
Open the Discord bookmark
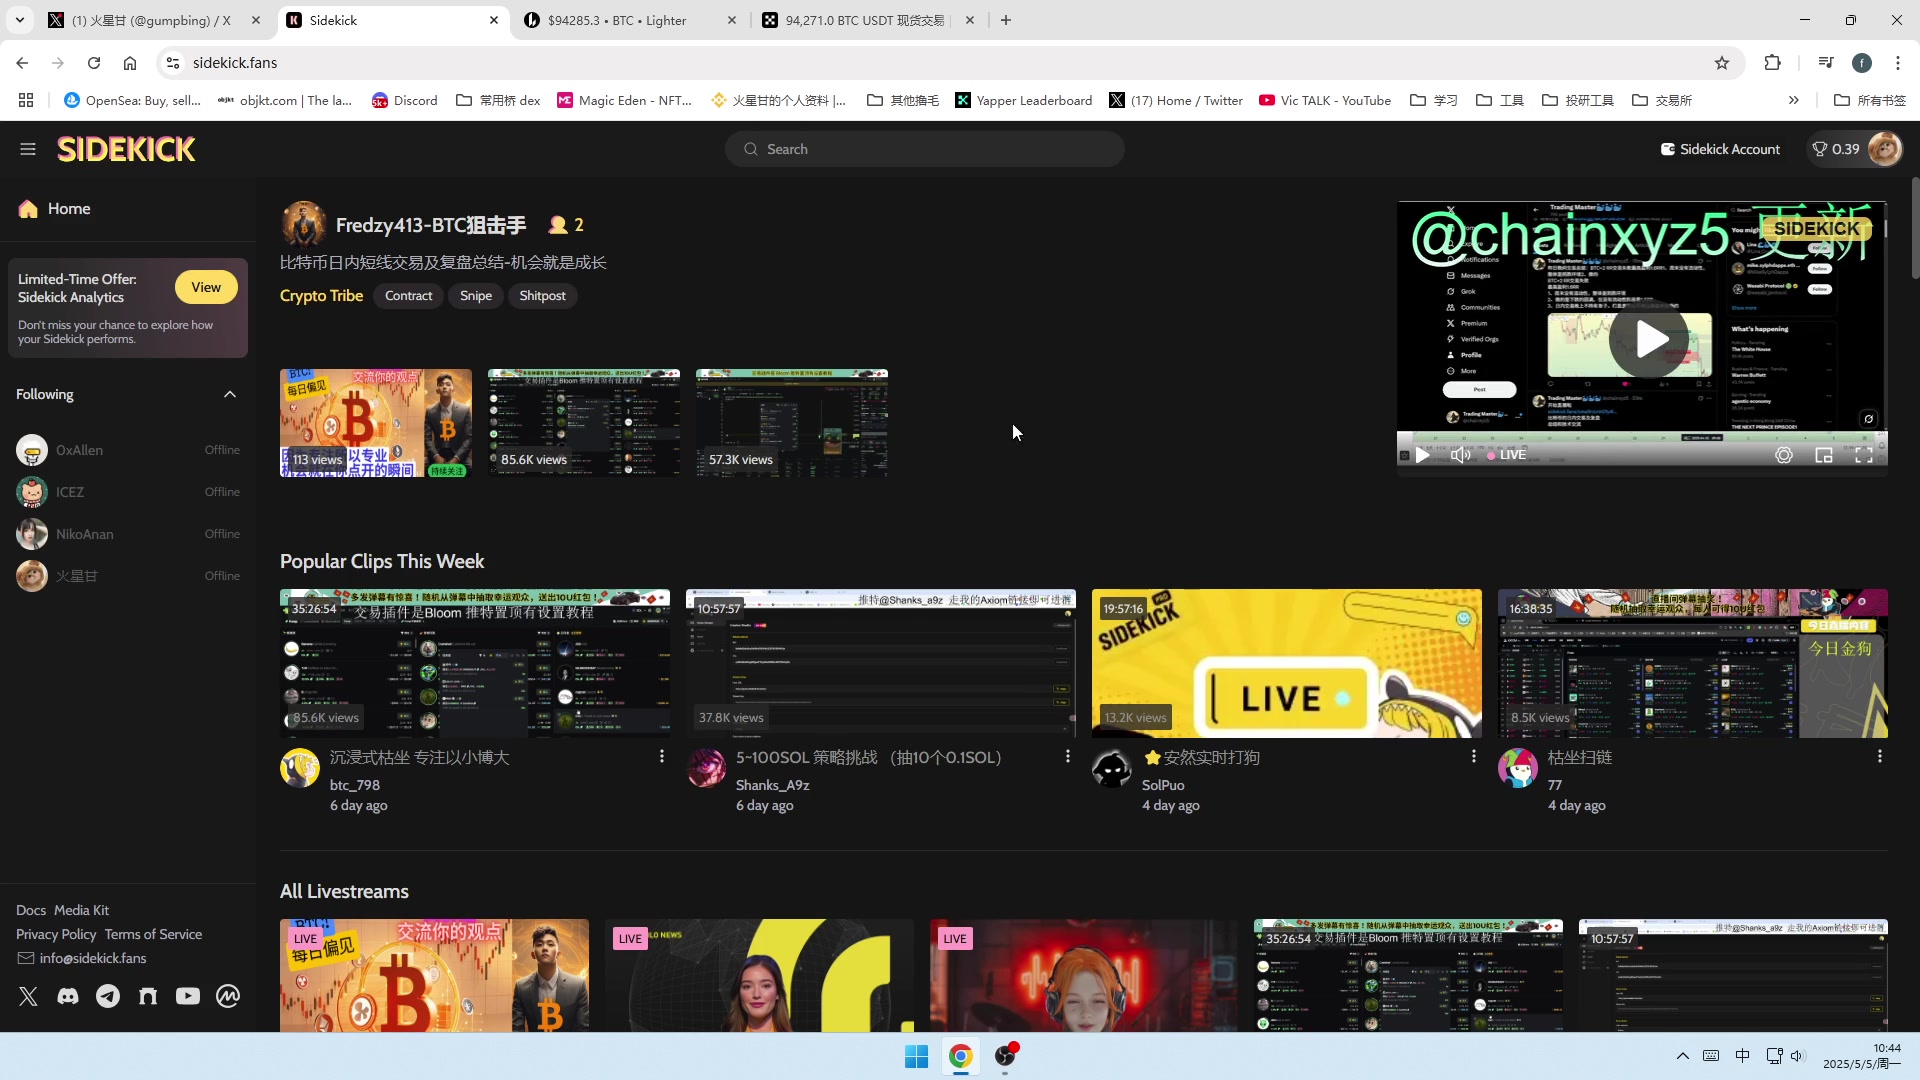click(405, 100)
